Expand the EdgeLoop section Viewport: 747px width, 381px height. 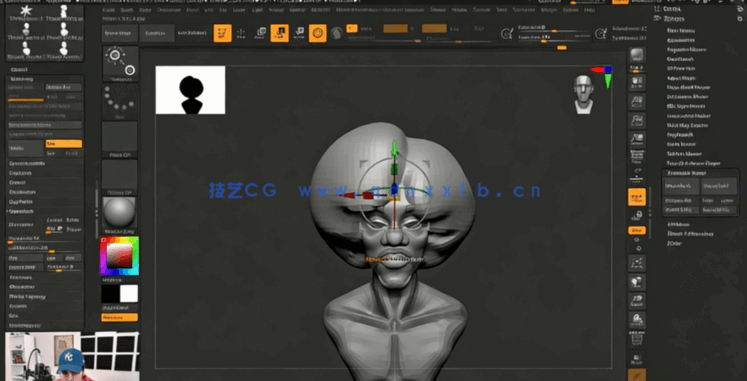coord(20,173)
